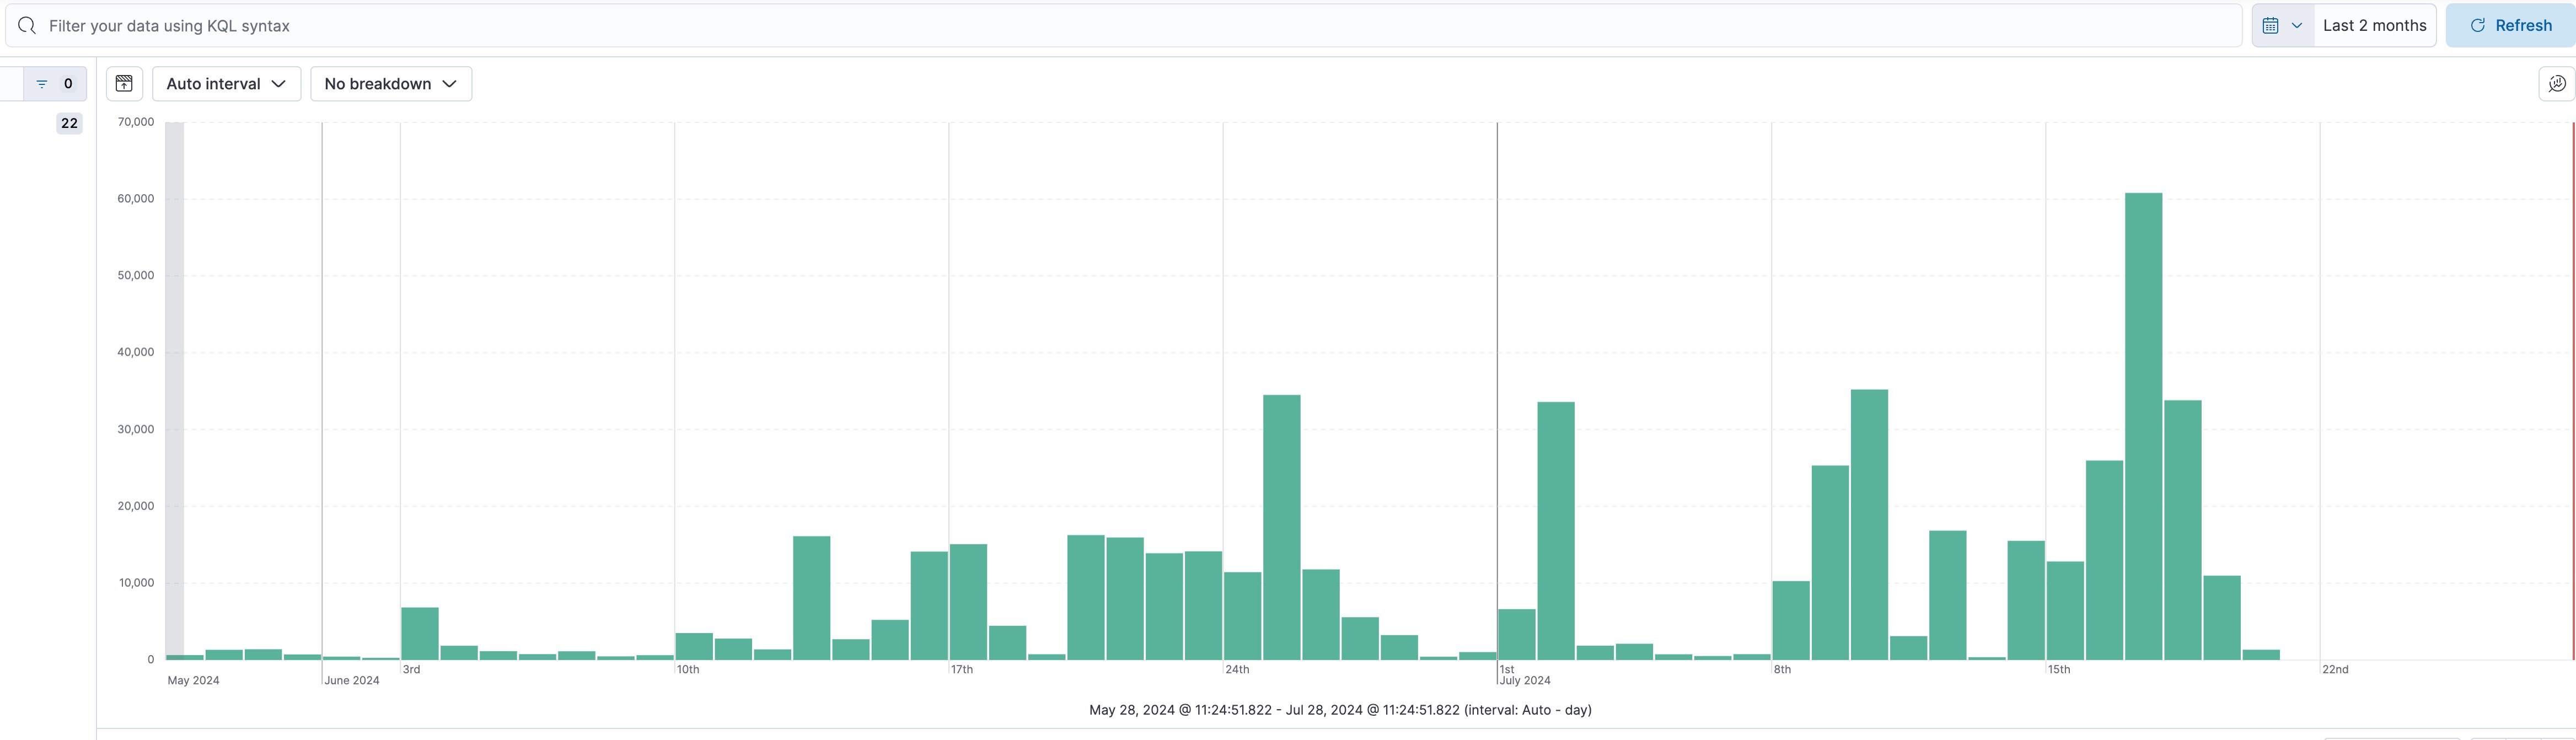
Task: Focus the KQL filter input field
Action: 1100,26
